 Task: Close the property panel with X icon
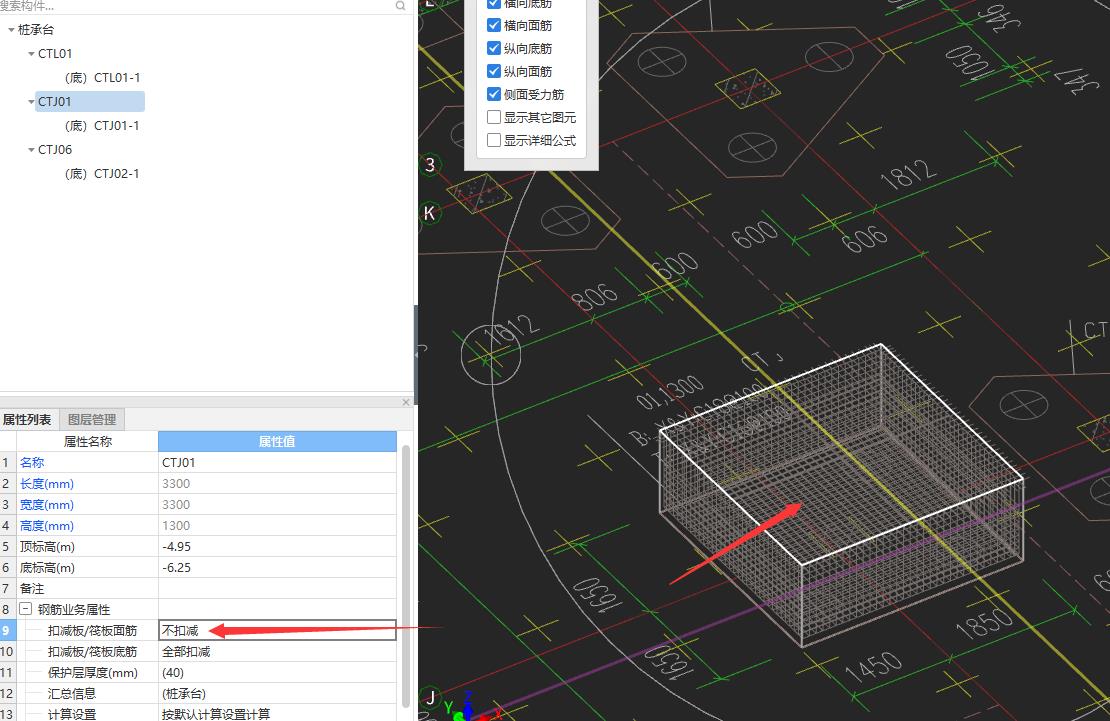click(x=406, y=402)
